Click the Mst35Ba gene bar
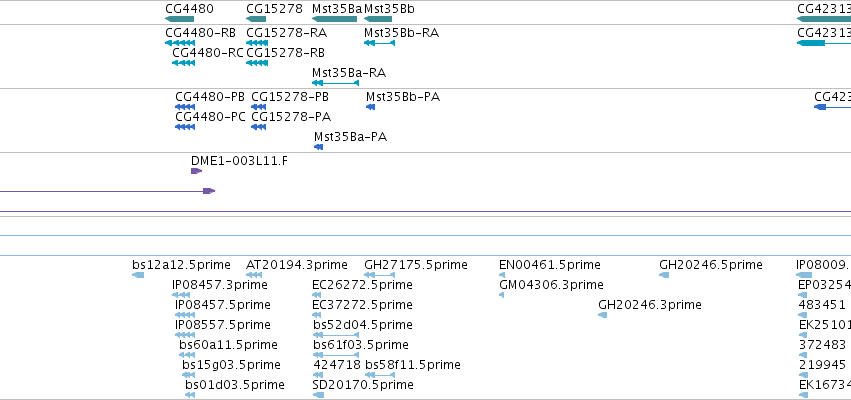Screen dimensions: 851x400 click(334, 19)
